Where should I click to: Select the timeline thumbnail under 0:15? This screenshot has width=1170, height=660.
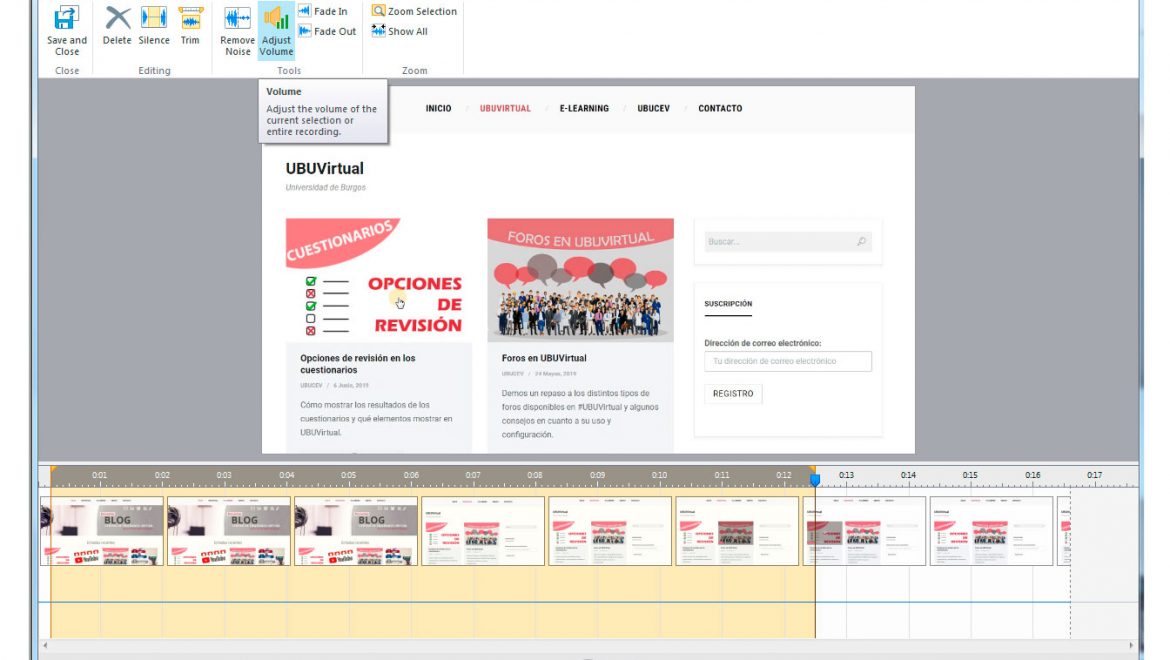[991, 531]
